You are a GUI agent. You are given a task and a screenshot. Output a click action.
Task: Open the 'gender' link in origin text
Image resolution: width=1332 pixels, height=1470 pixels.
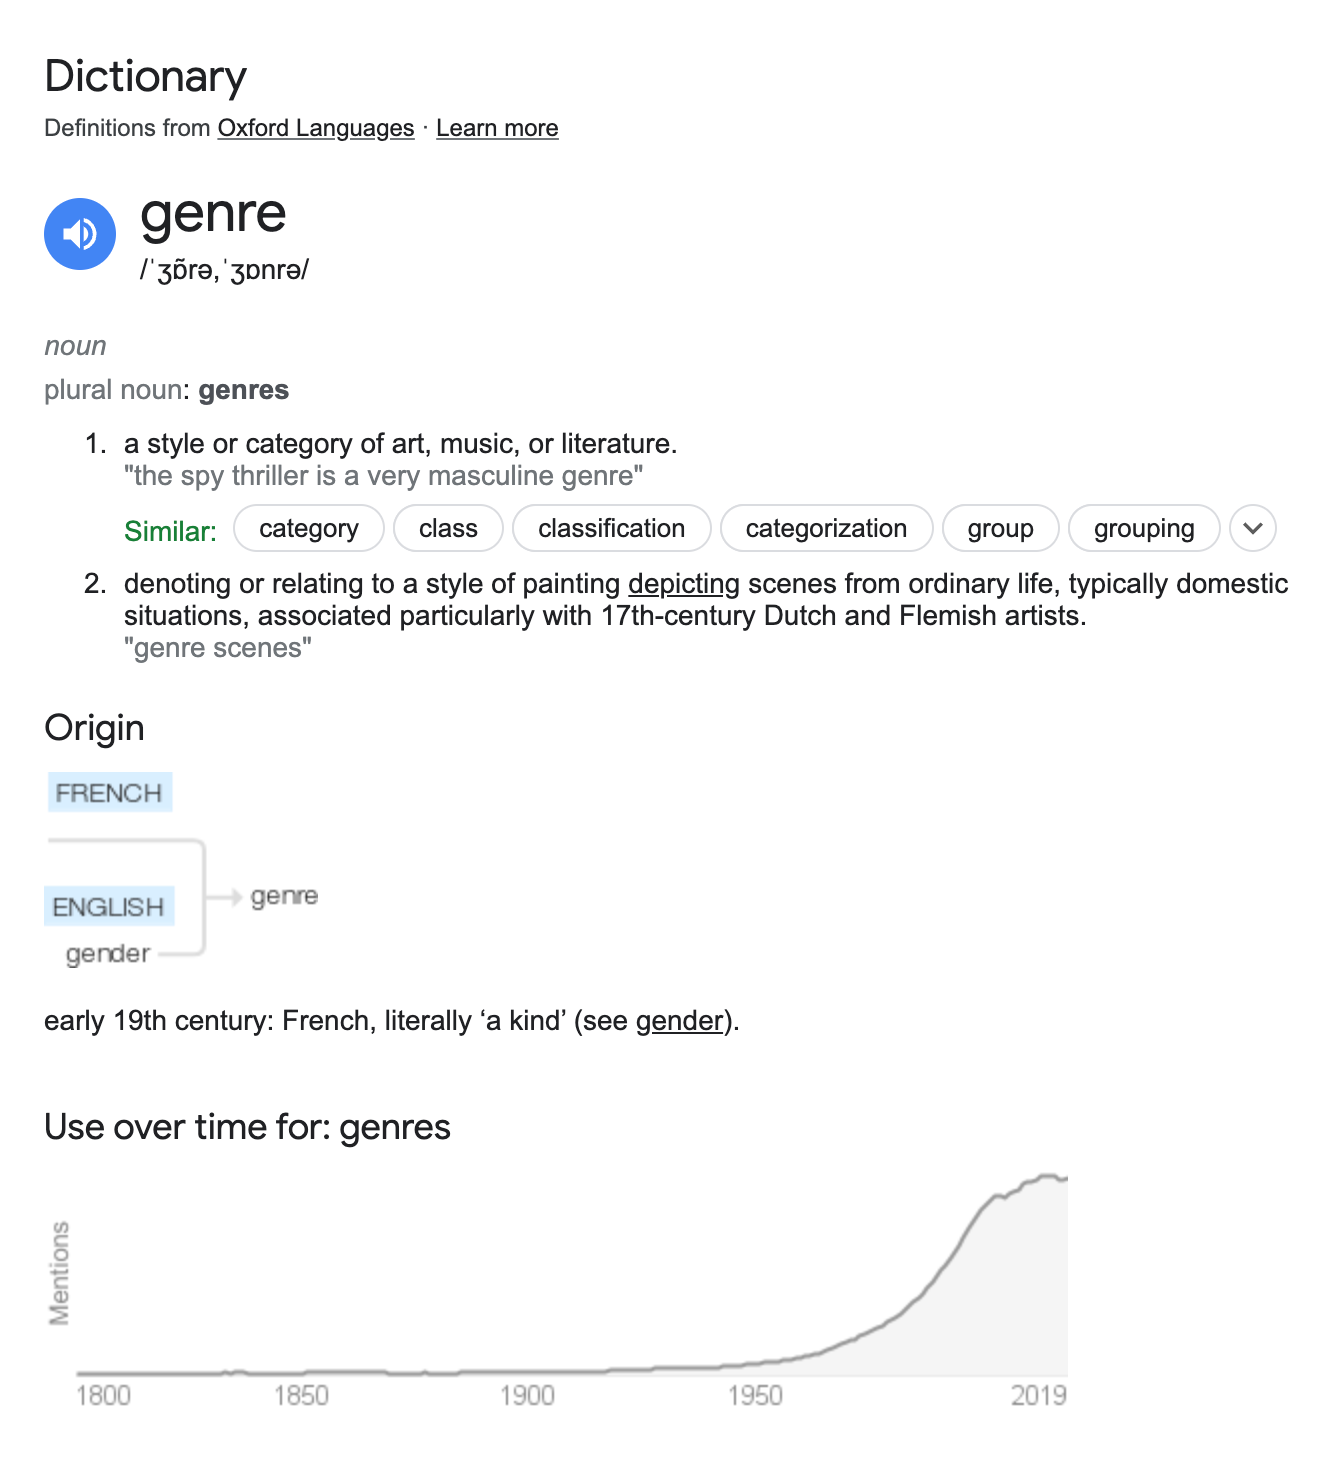pos(679,1020)
